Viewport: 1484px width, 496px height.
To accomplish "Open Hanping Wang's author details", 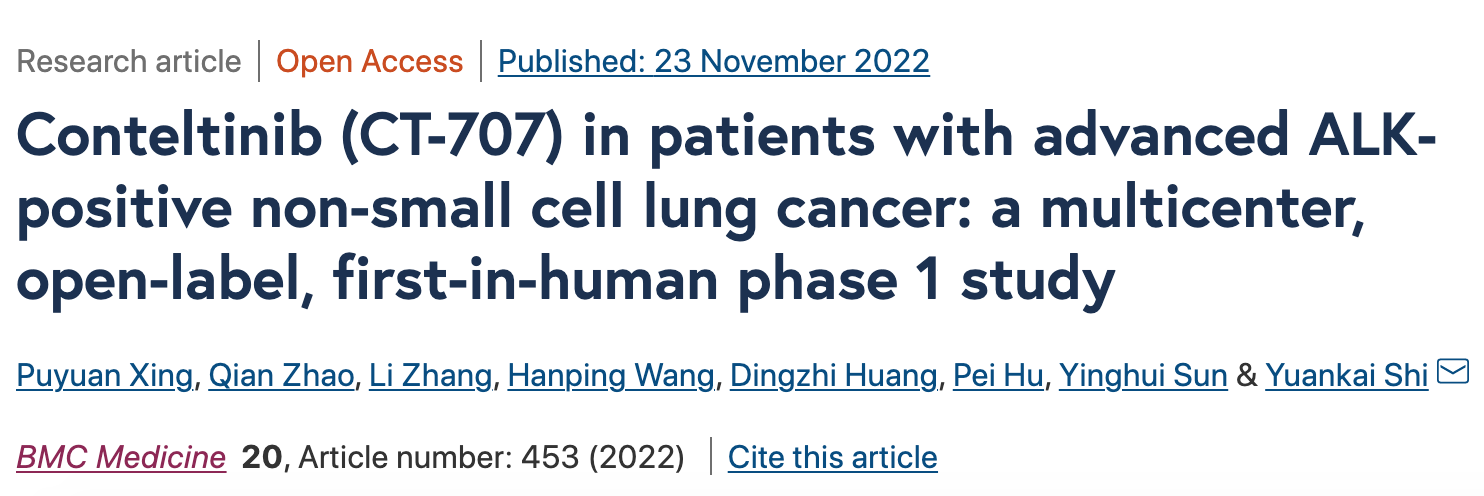I will point(611,377).
